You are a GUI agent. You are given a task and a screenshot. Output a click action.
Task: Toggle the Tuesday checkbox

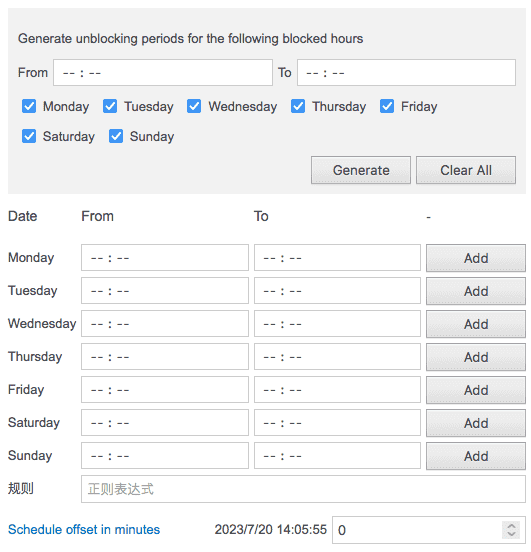(110, 106)
